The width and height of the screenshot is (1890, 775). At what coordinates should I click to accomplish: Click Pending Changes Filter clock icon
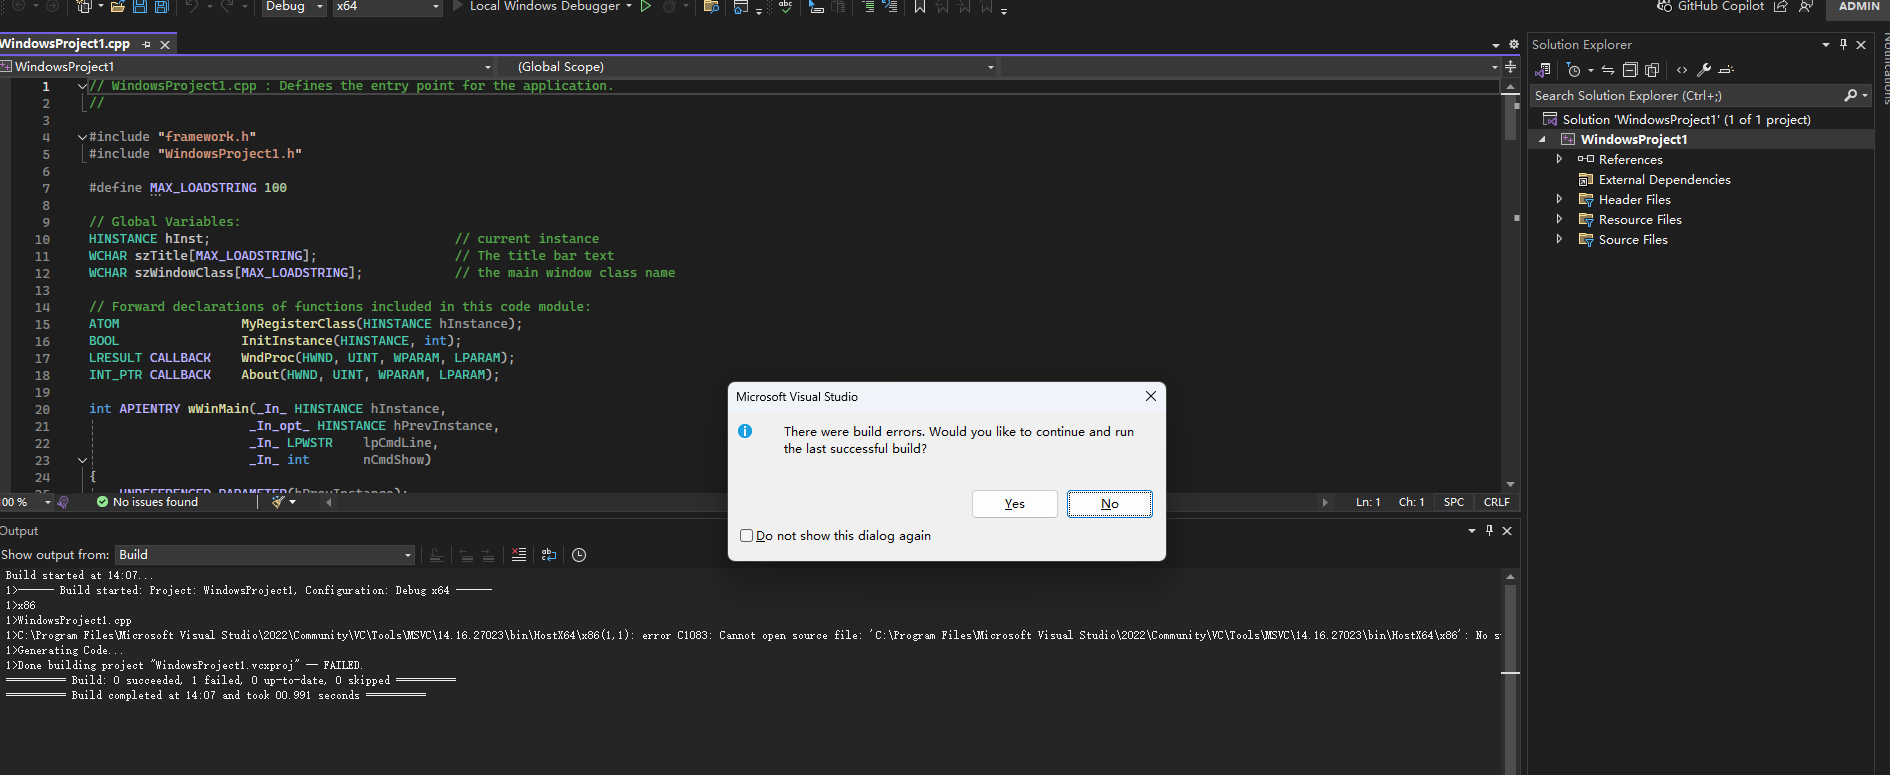[1574, 70]
